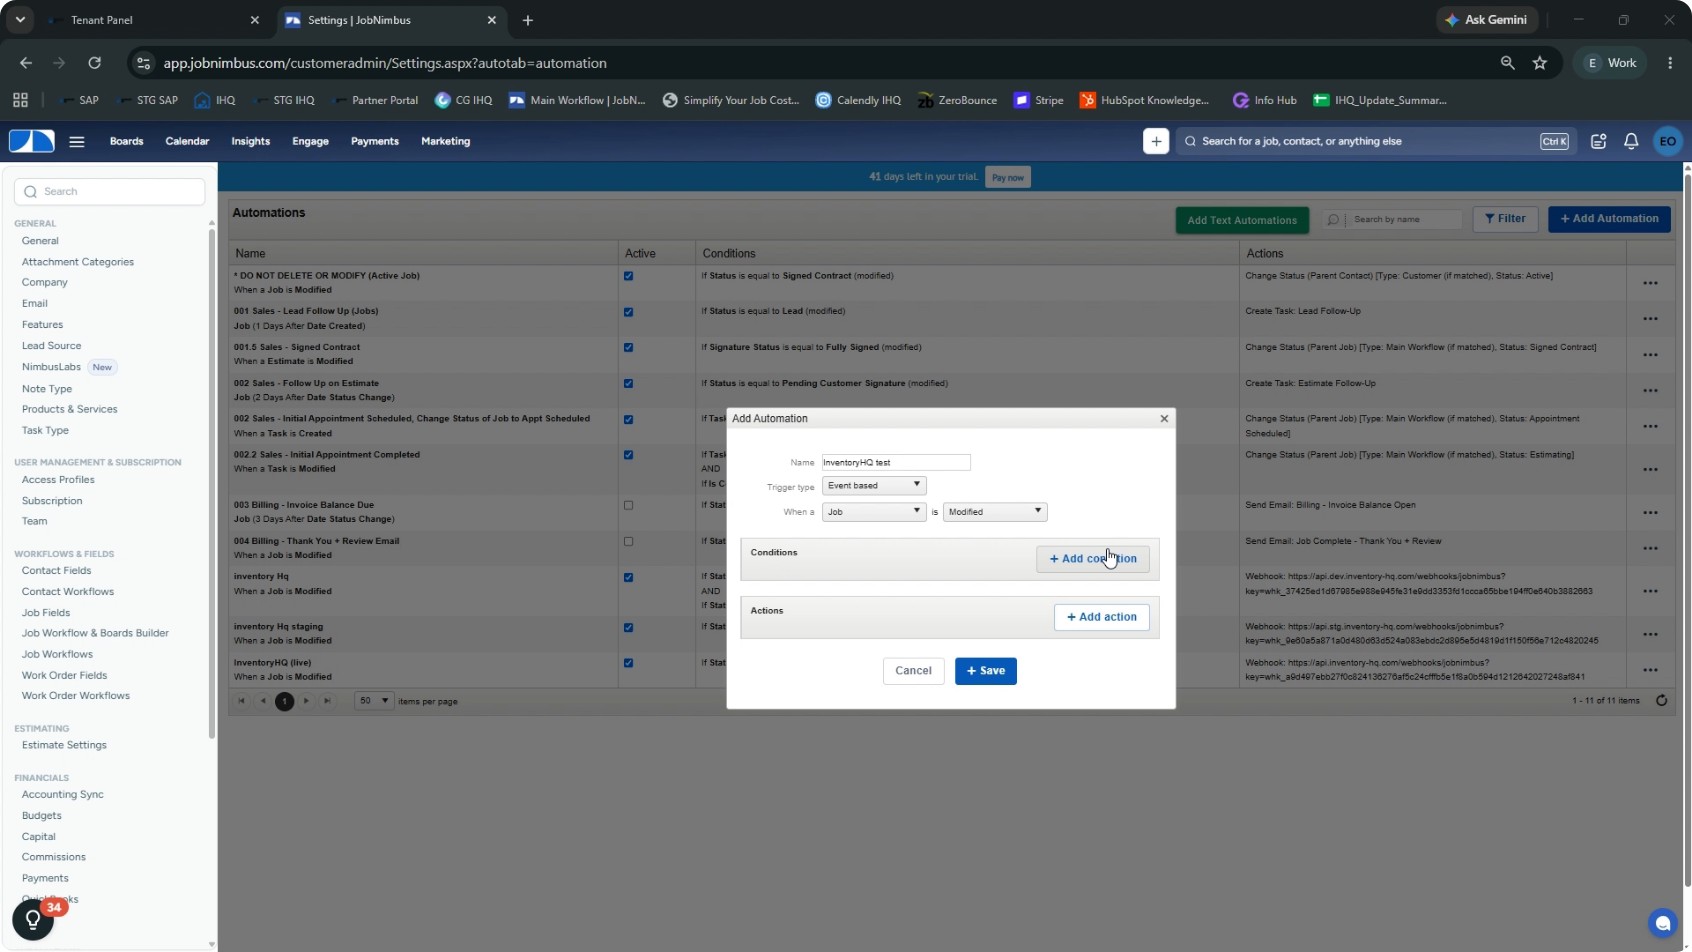Change items per page dropdown

374,701
